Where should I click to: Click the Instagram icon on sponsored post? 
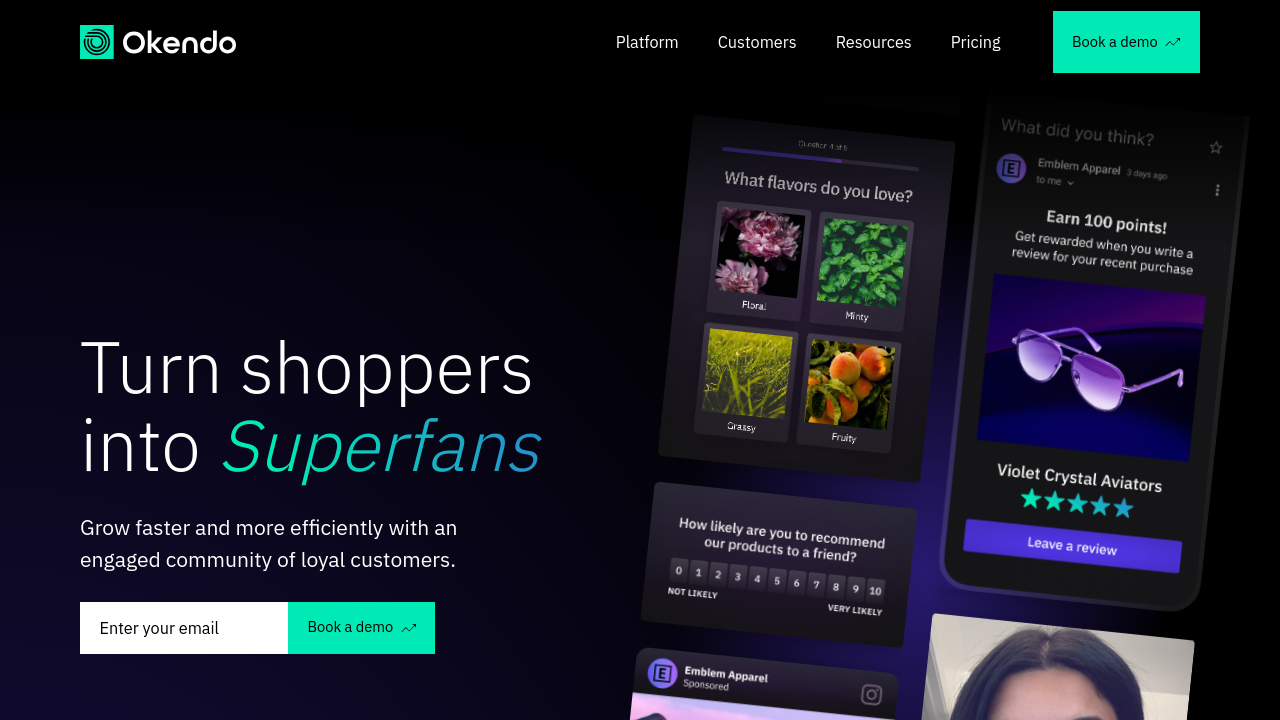(x=871, y=694)
